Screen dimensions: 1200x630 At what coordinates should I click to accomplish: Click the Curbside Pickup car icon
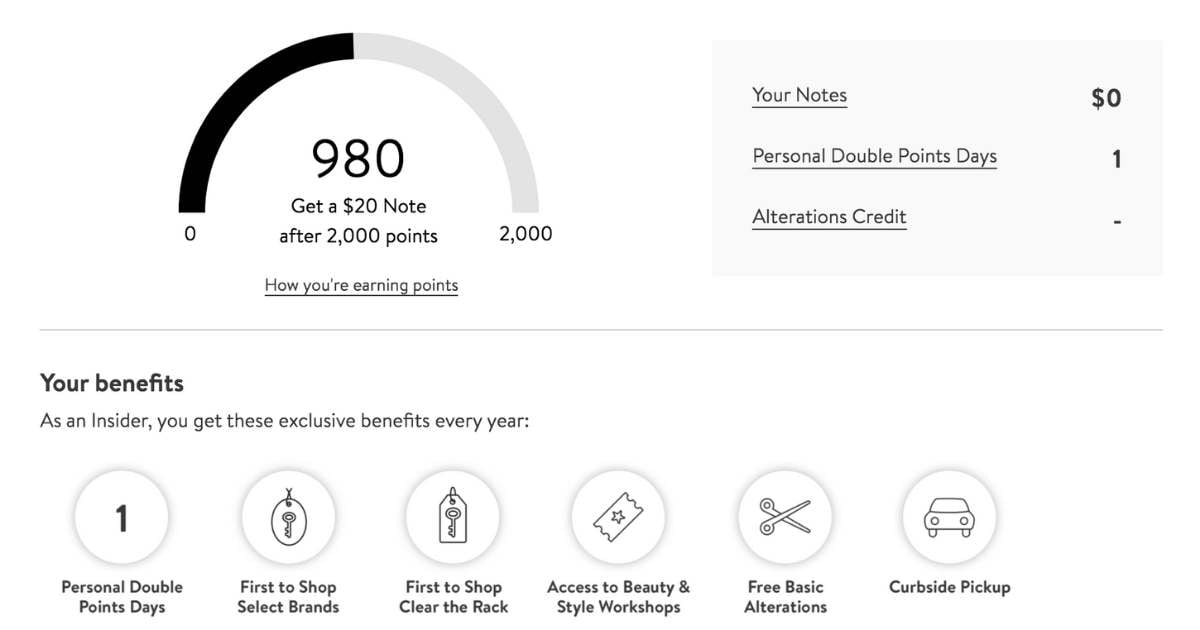950,518
